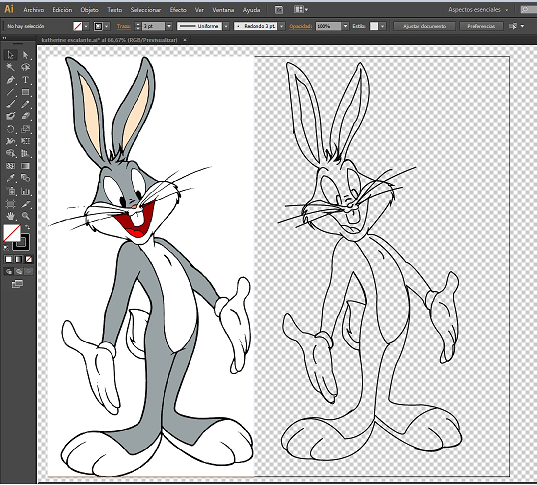The height and width of the screenshot is (485, 537).
Task: Pick the Direct Selection tool
Action: click(25, 55)
